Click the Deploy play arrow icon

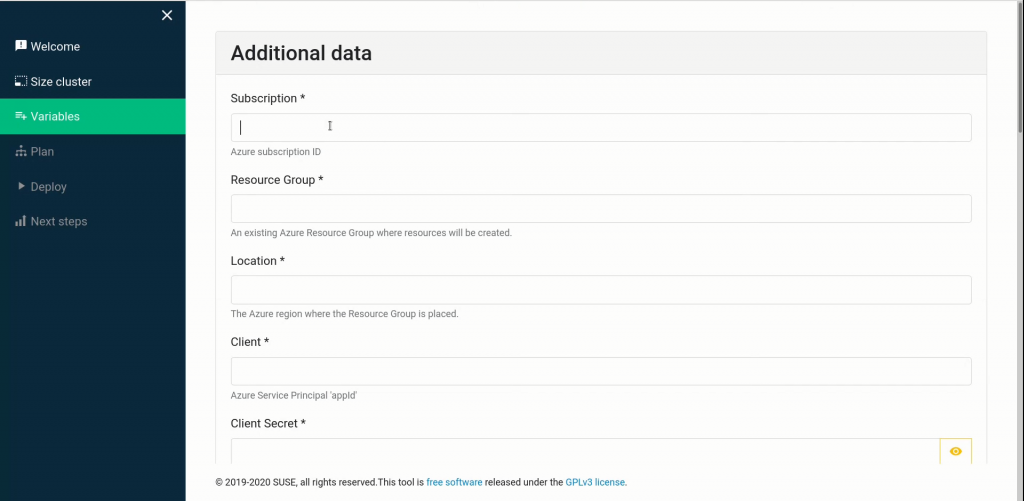(x=21, y=186)
